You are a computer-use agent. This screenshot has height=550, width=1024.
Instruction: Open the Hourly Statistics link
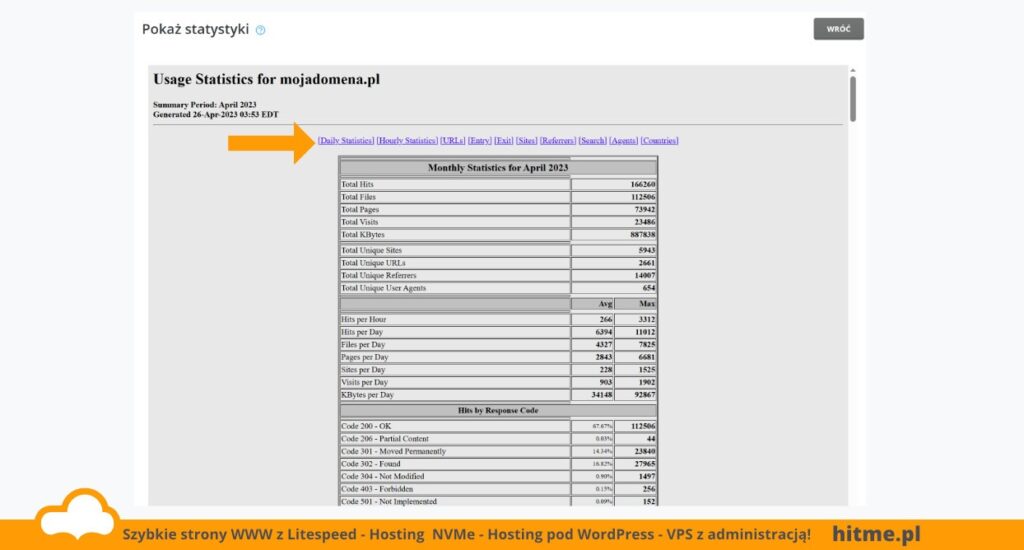tap(407, 140)
